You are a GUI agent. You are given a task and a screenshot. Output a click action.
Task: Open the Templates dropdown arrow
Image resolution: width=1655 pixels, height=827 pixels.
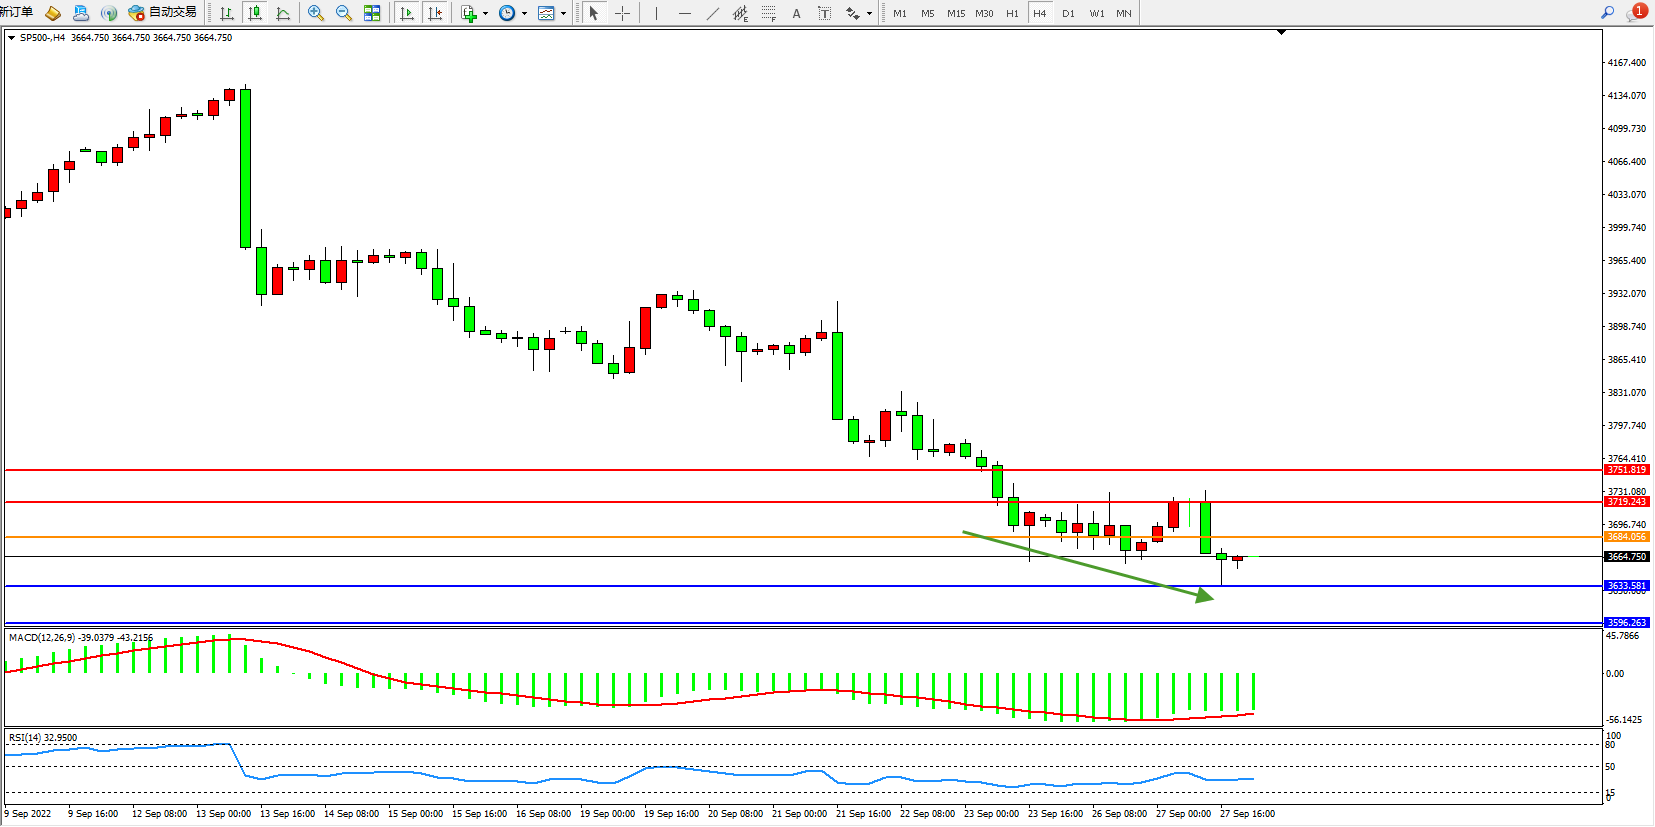[563, 13]
